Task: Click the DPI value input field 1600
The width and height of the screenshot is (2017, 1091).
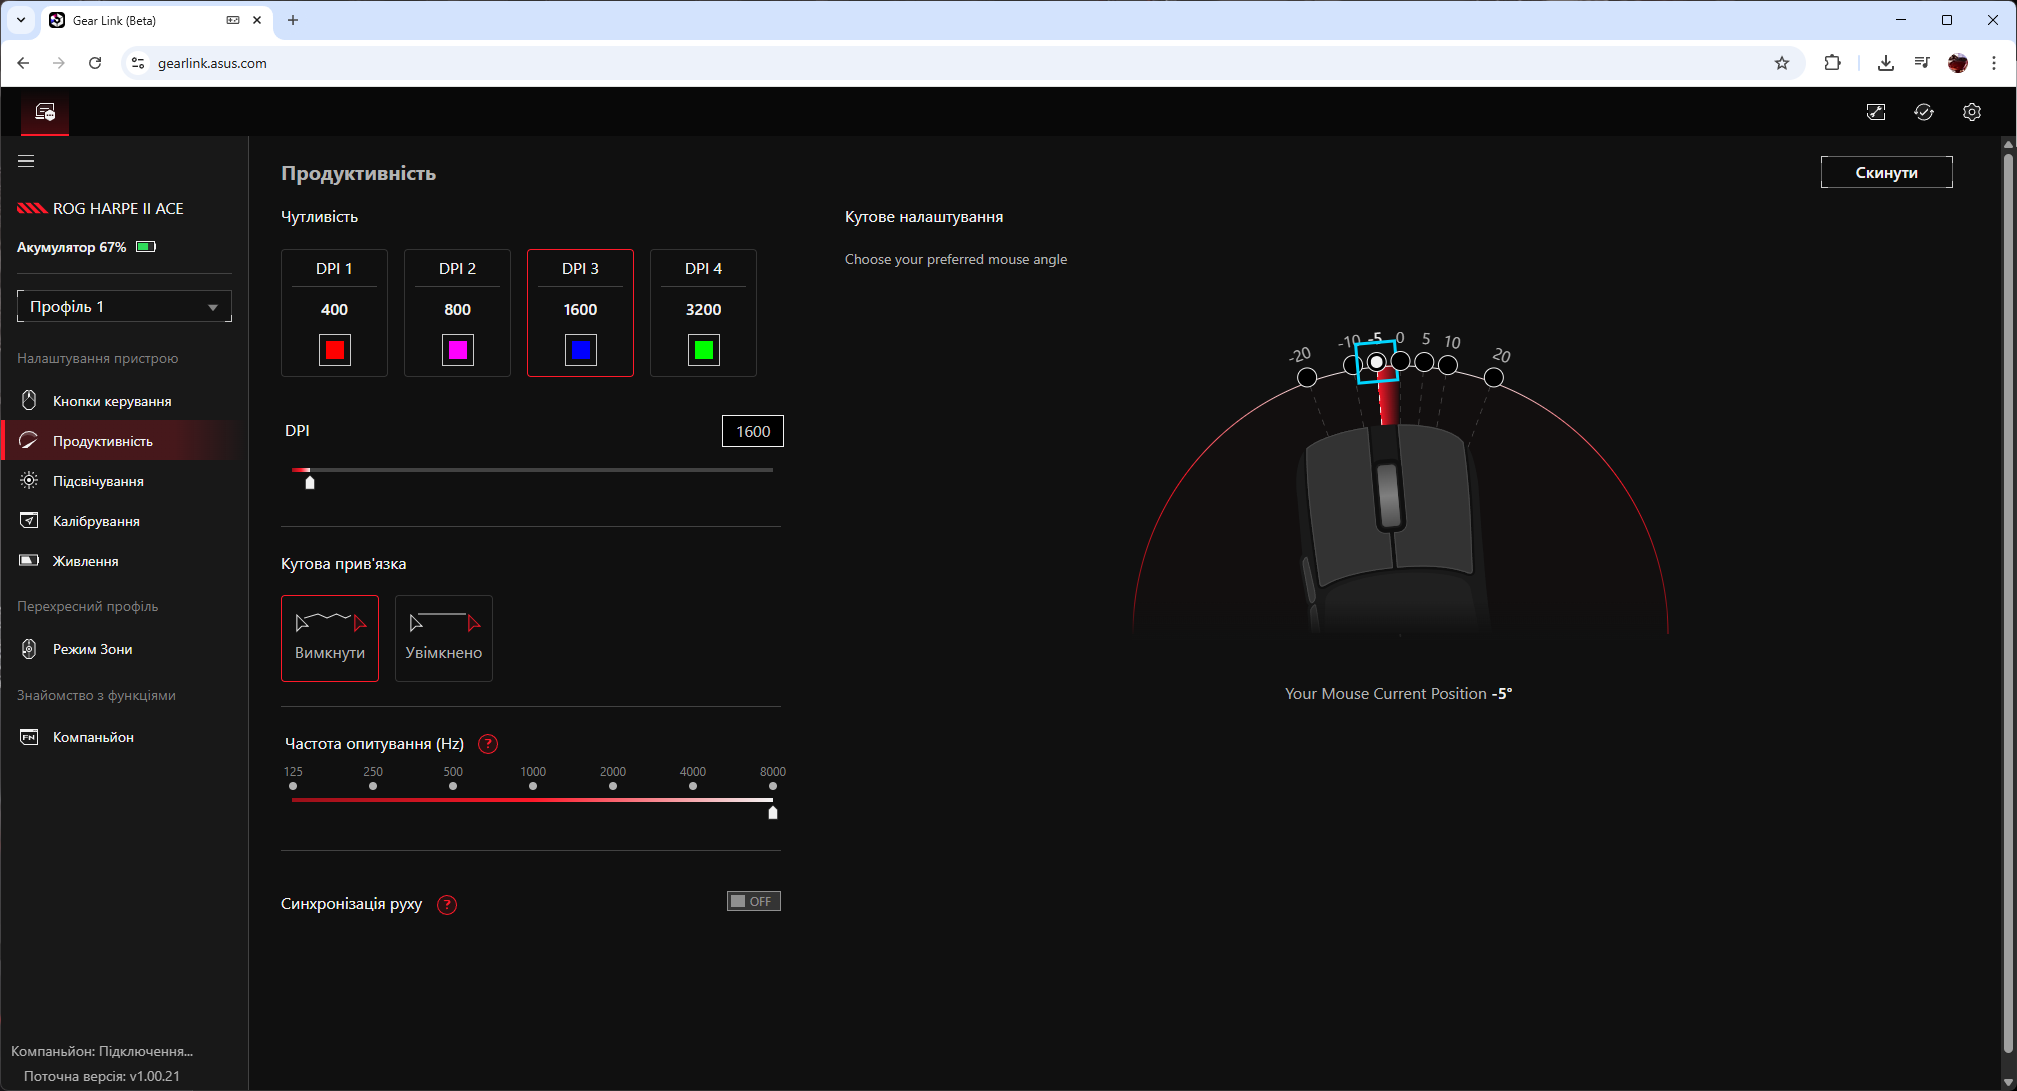Action: pos(752,431)
